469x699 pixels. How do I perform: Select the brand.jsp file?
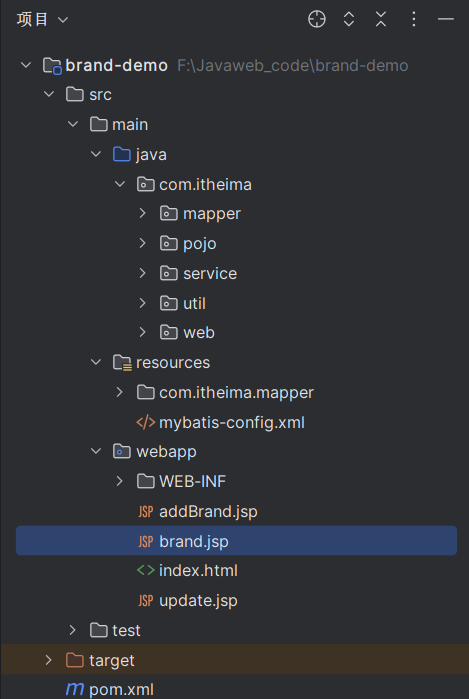236,541
